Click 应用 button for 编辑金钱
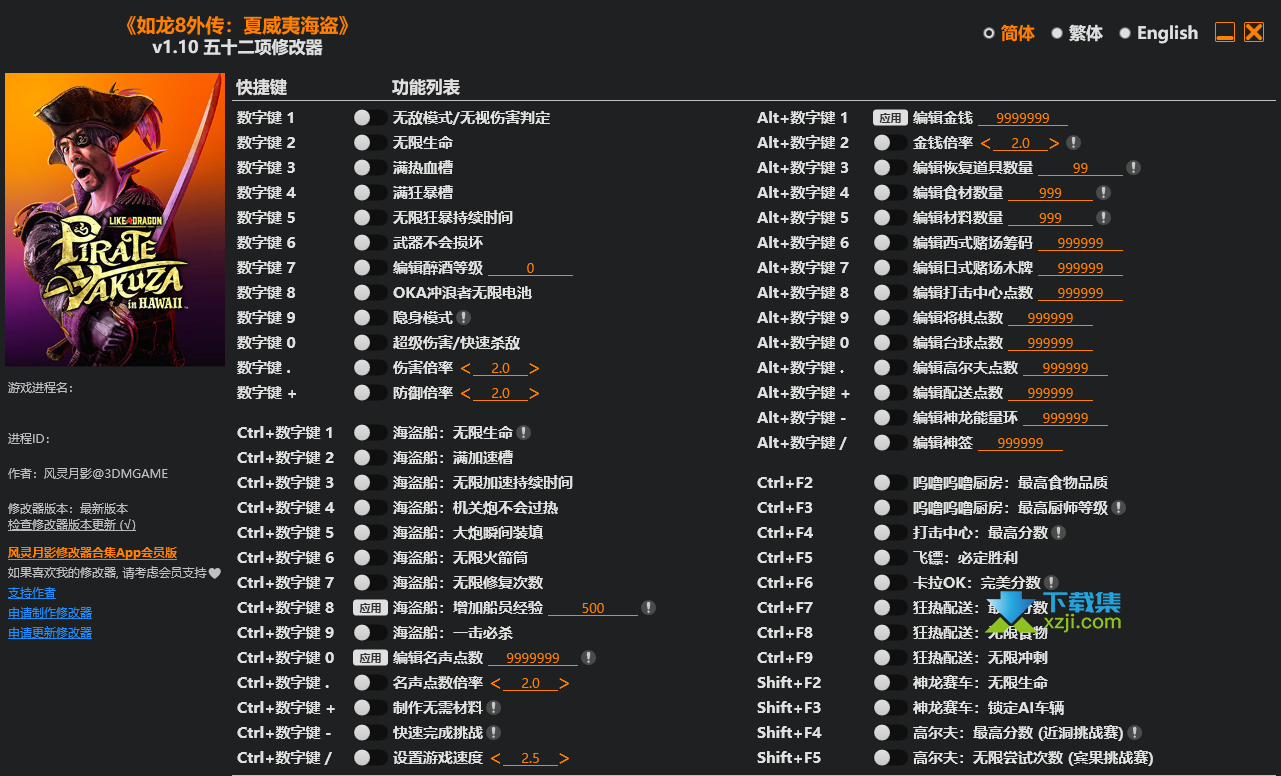Viewport: 1281px width, 776px height. [x=890, y=118]
